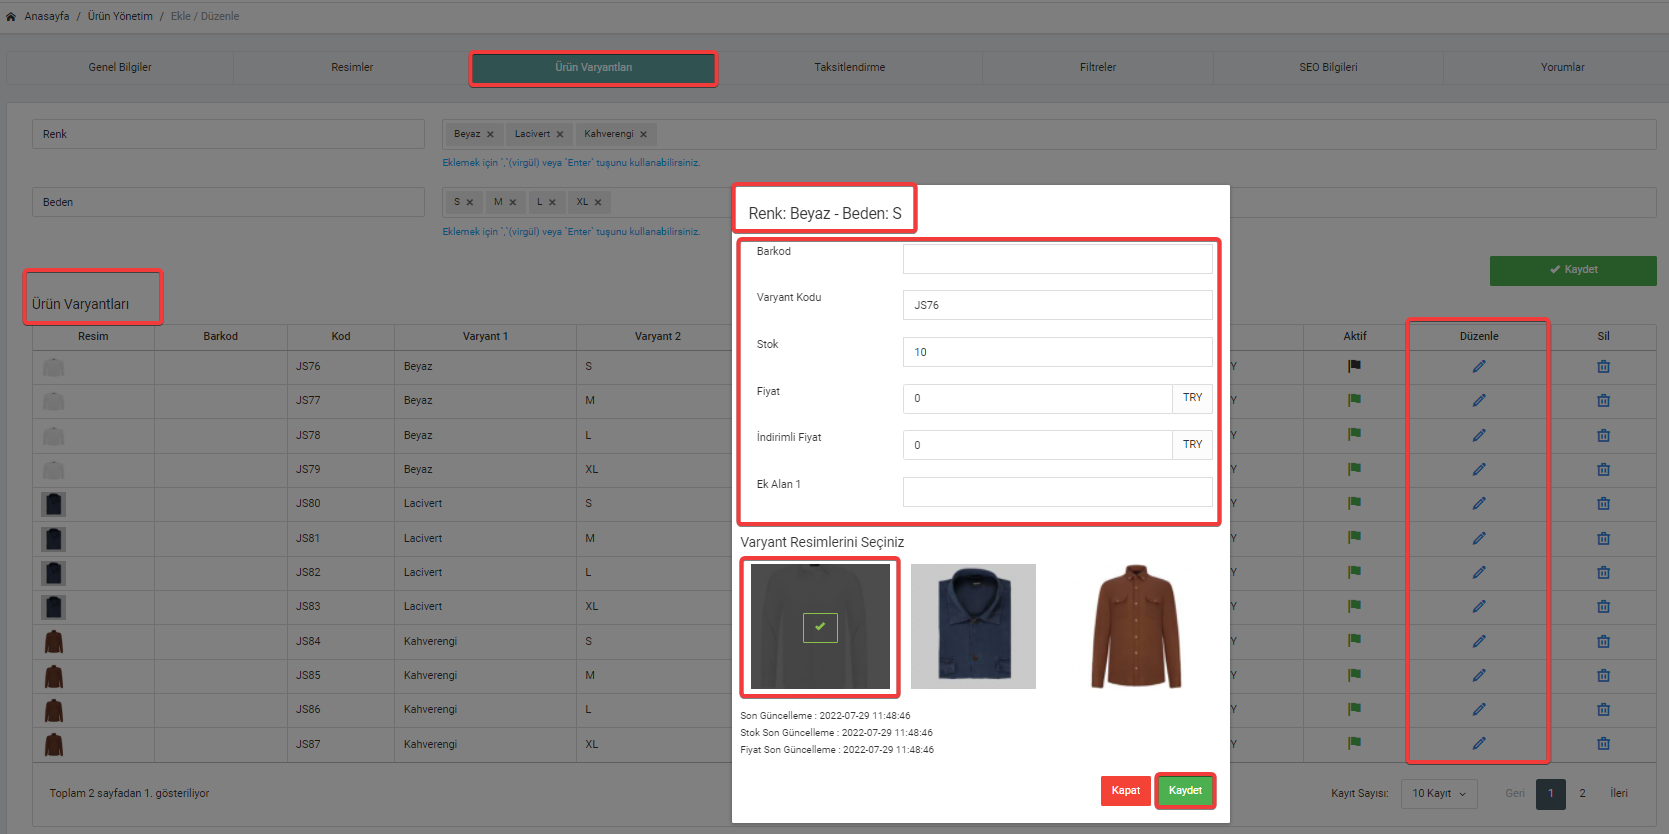The height and width of the screenshot is (834, 1669).
Task: Close the dialog with Kapat button
Action: pyautogui.click(x=1126, y=791)
